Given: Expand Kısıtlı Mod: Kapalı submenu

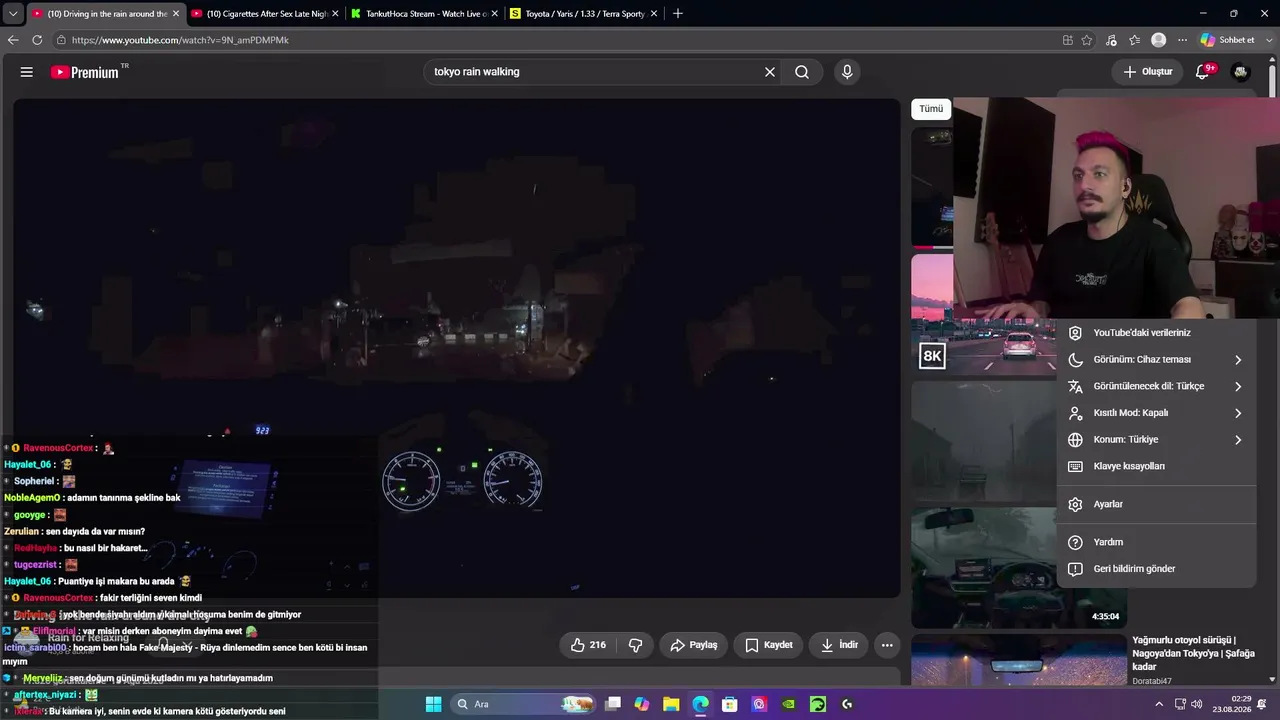Looking at the screenshot, I should coord(1238,413).
